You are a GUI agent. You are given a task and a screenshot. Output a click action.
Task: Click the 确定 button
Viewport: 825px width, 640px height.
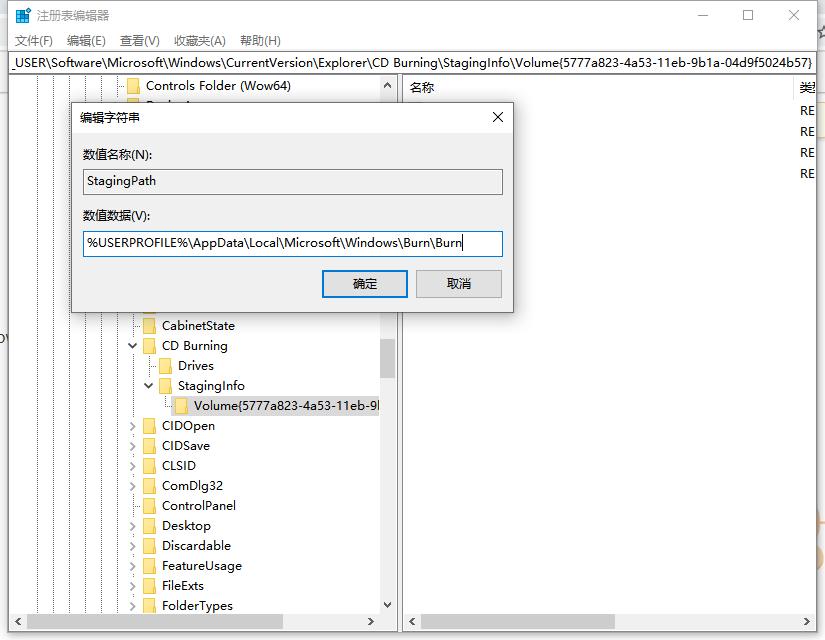[363, 284]
